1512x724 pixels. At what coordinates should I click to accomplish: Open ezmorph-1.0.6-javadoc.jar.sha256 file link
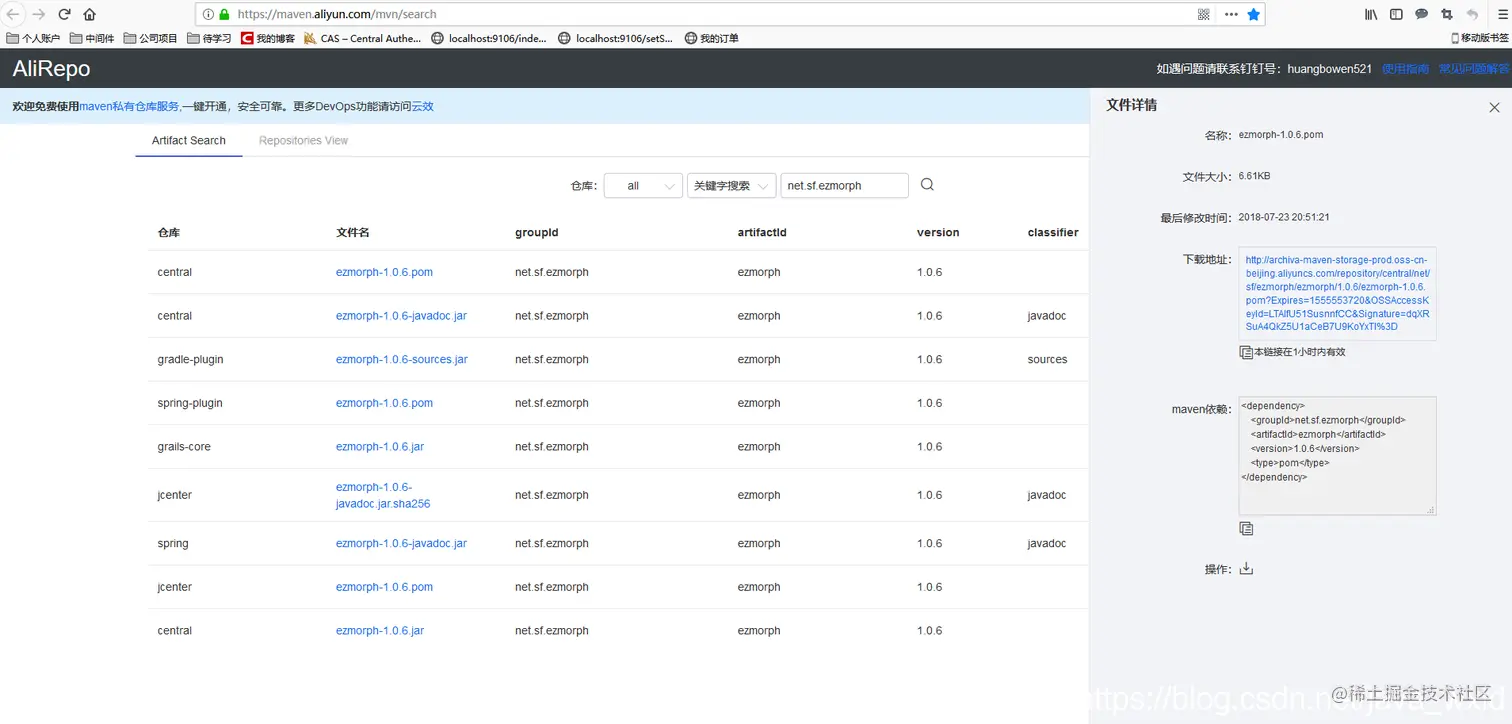point(383,495)
